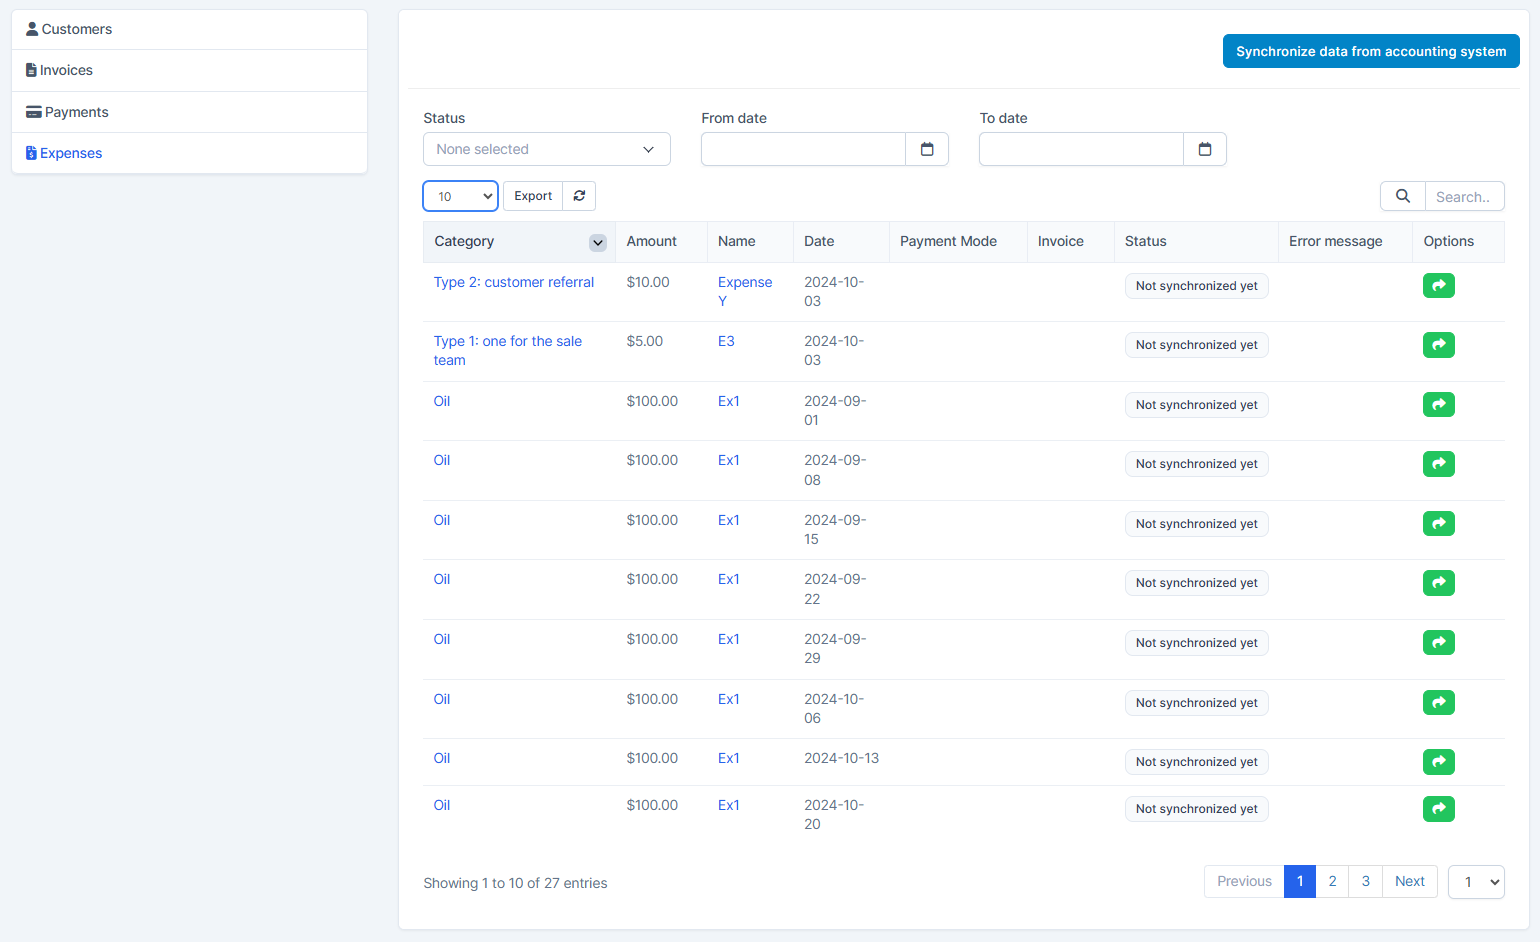Change the page length selector showing 10

(x=461, y=196)
